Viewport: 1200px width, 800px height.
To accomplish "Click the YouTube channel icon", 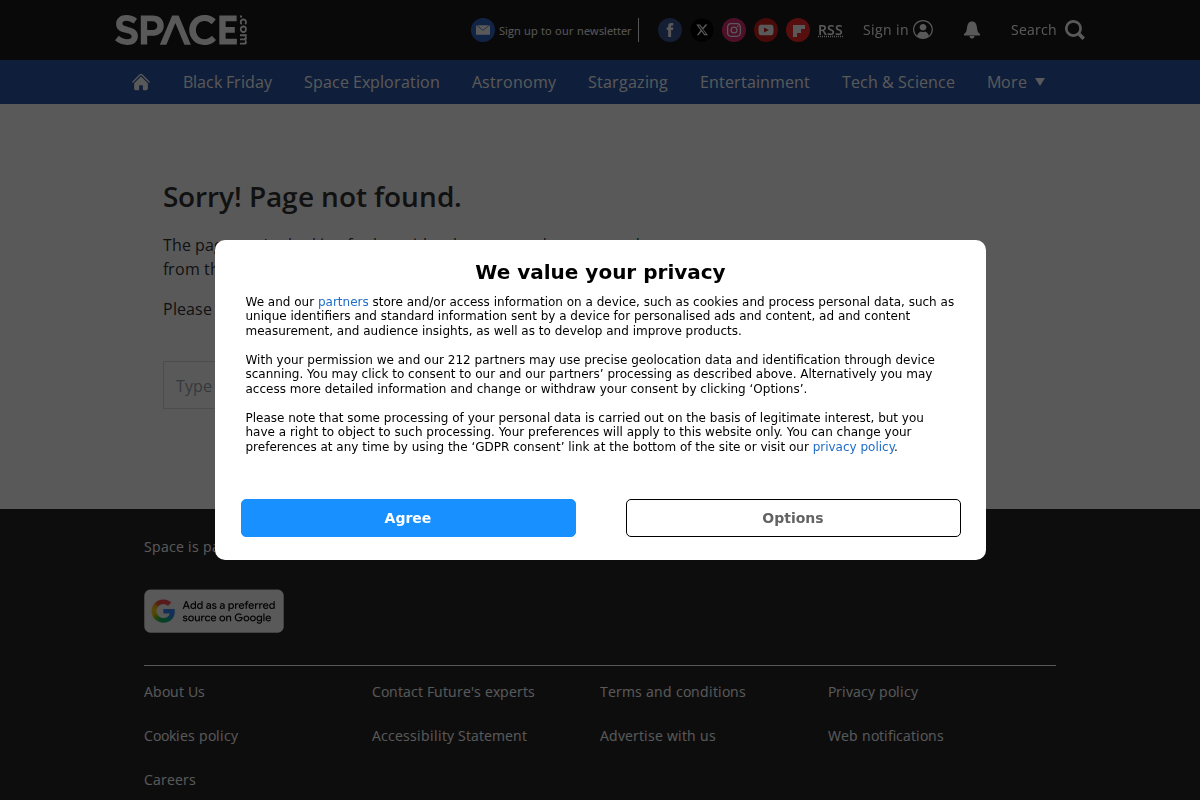I will click(x=765, y=30).
